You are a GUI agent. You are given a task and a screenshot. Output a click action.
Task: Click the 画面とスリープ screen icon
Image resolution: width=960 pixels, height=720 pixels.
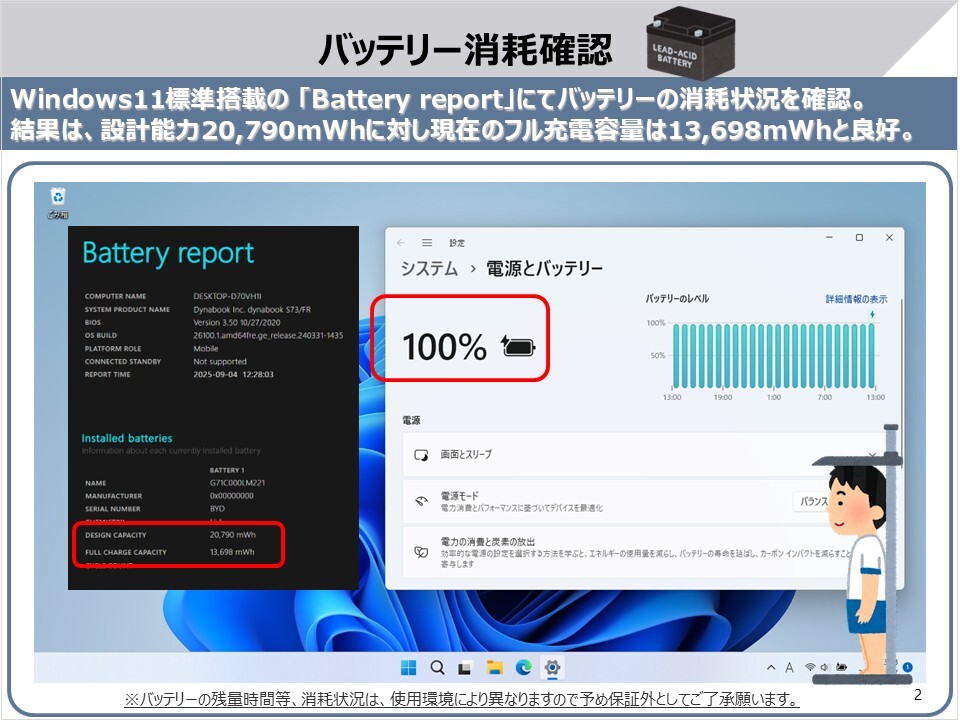[421, 455]
